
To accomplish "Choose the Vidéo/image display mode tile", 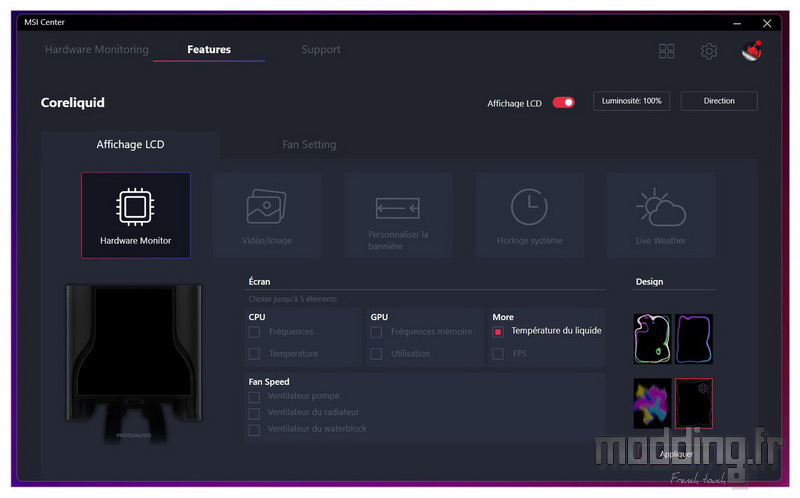I will tap(267, 215).
